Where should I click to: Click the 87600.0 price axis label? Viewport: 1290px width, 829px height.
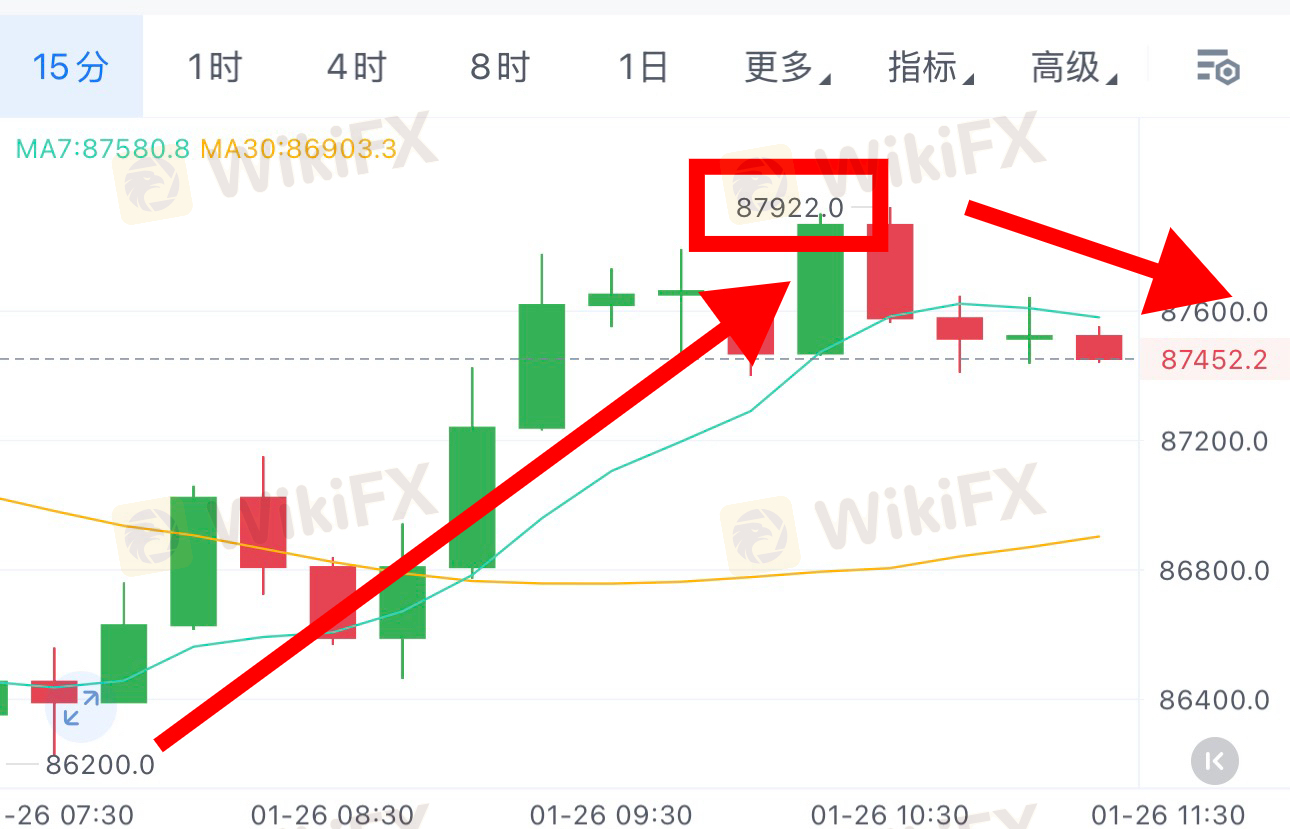1214,312
